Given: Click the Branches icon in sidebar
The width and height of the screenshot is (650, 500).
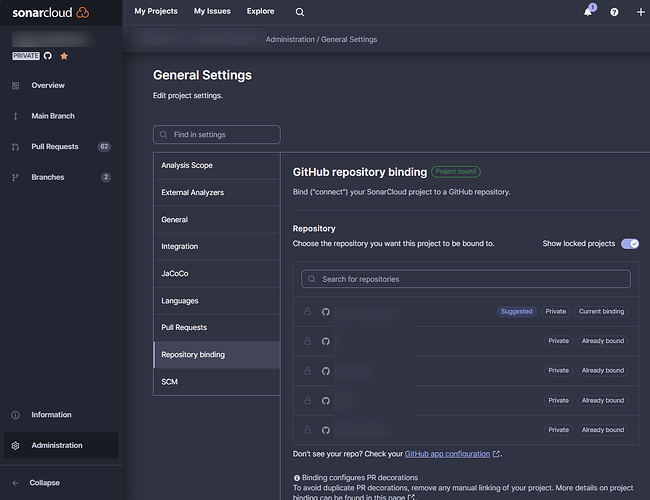Looking at the screenshot, I should point(15,177).
